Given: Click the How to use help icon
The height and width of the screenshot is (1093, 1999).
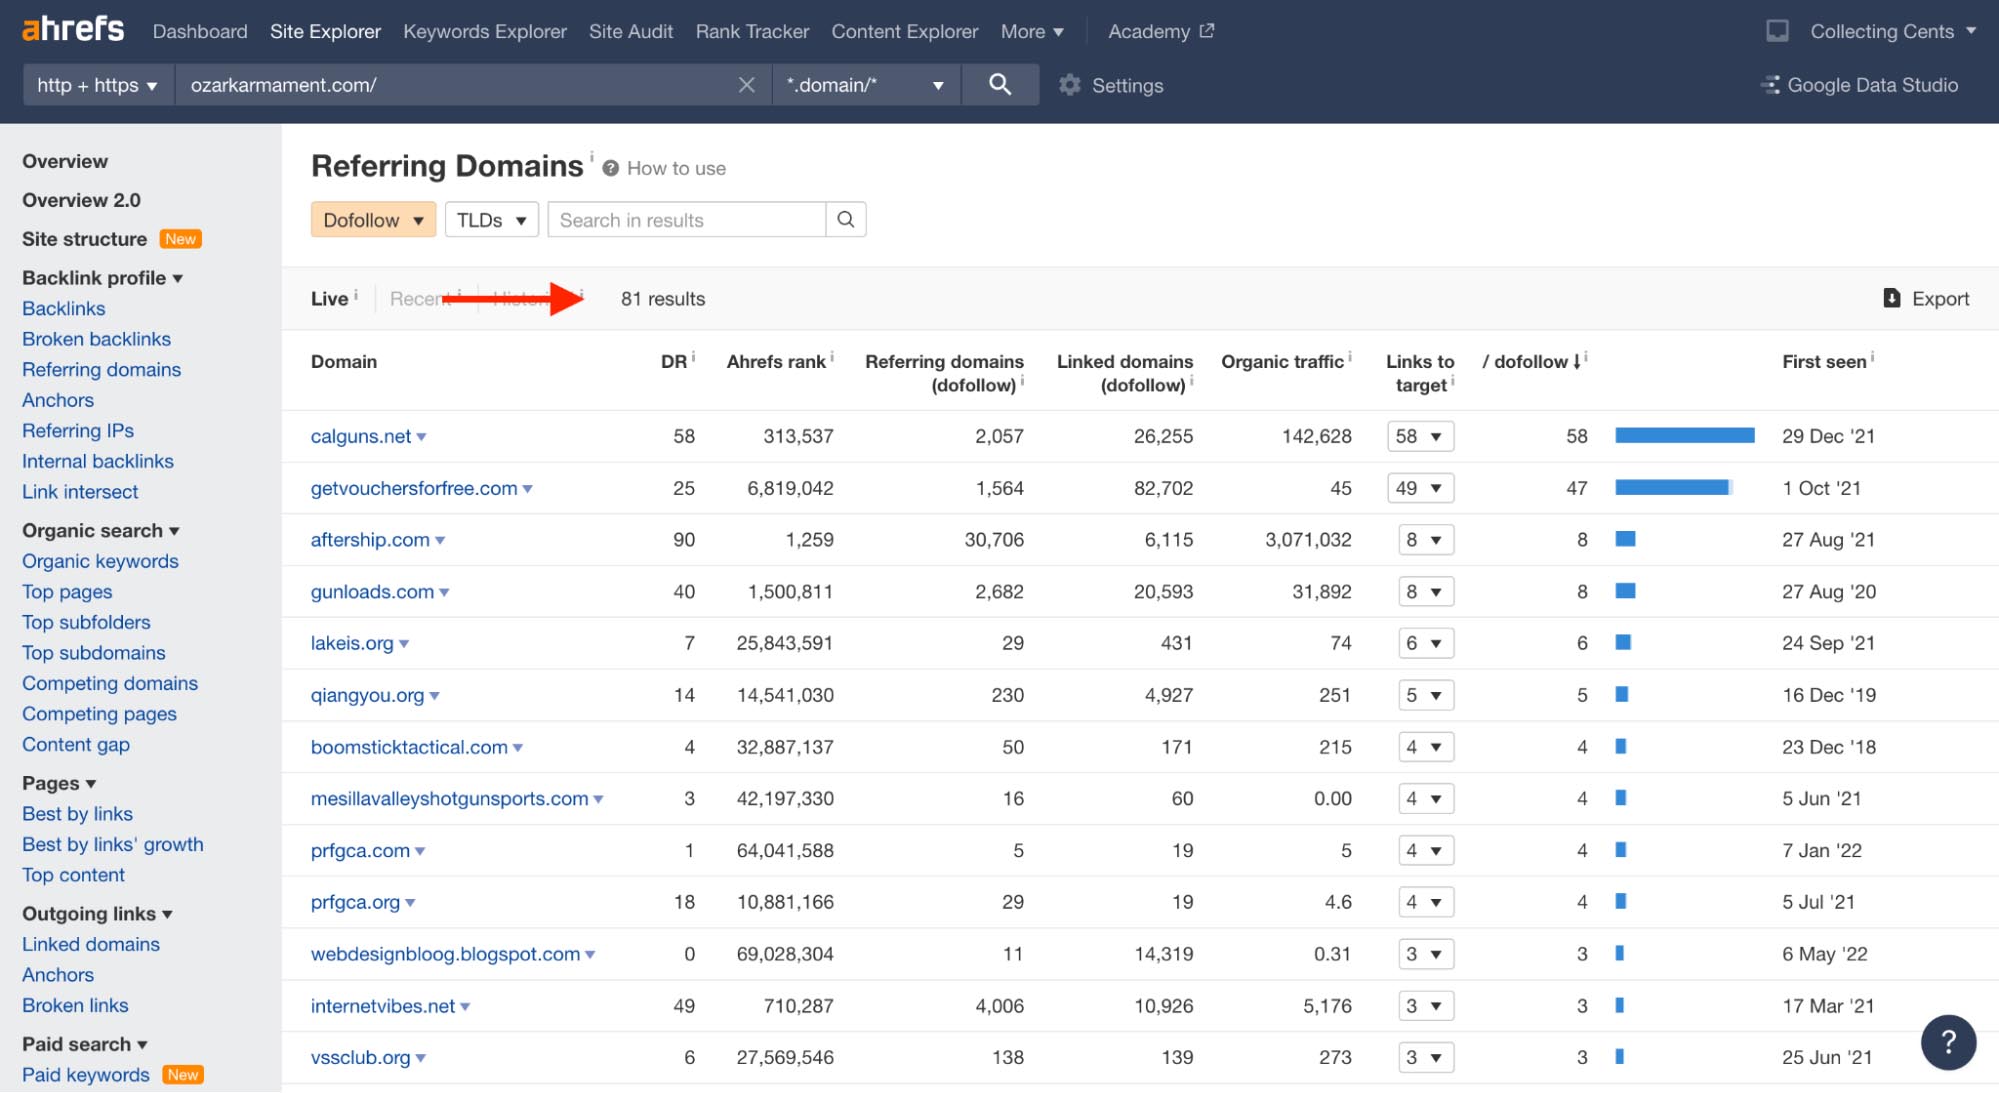Looking at the screenshot, I should 610,168.
